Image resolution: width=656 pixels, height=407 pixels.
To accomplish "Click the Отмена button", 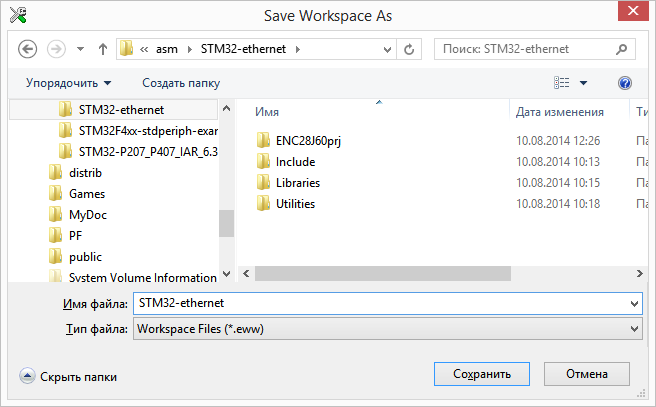I will (x=587, y=374).
